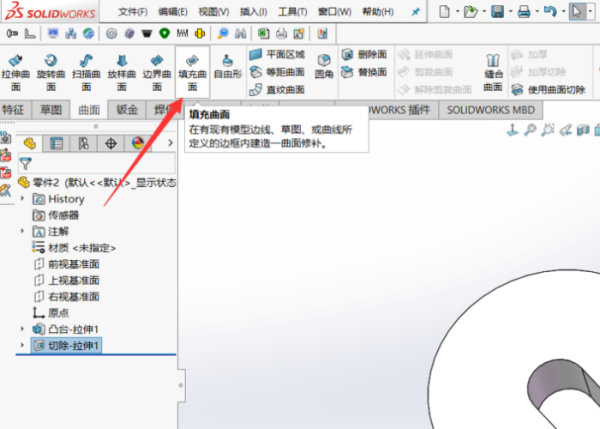Viewport: 600px width, 429px height.
Task: Select the 放样曲面 lofted surface tool
Action: 122,72
